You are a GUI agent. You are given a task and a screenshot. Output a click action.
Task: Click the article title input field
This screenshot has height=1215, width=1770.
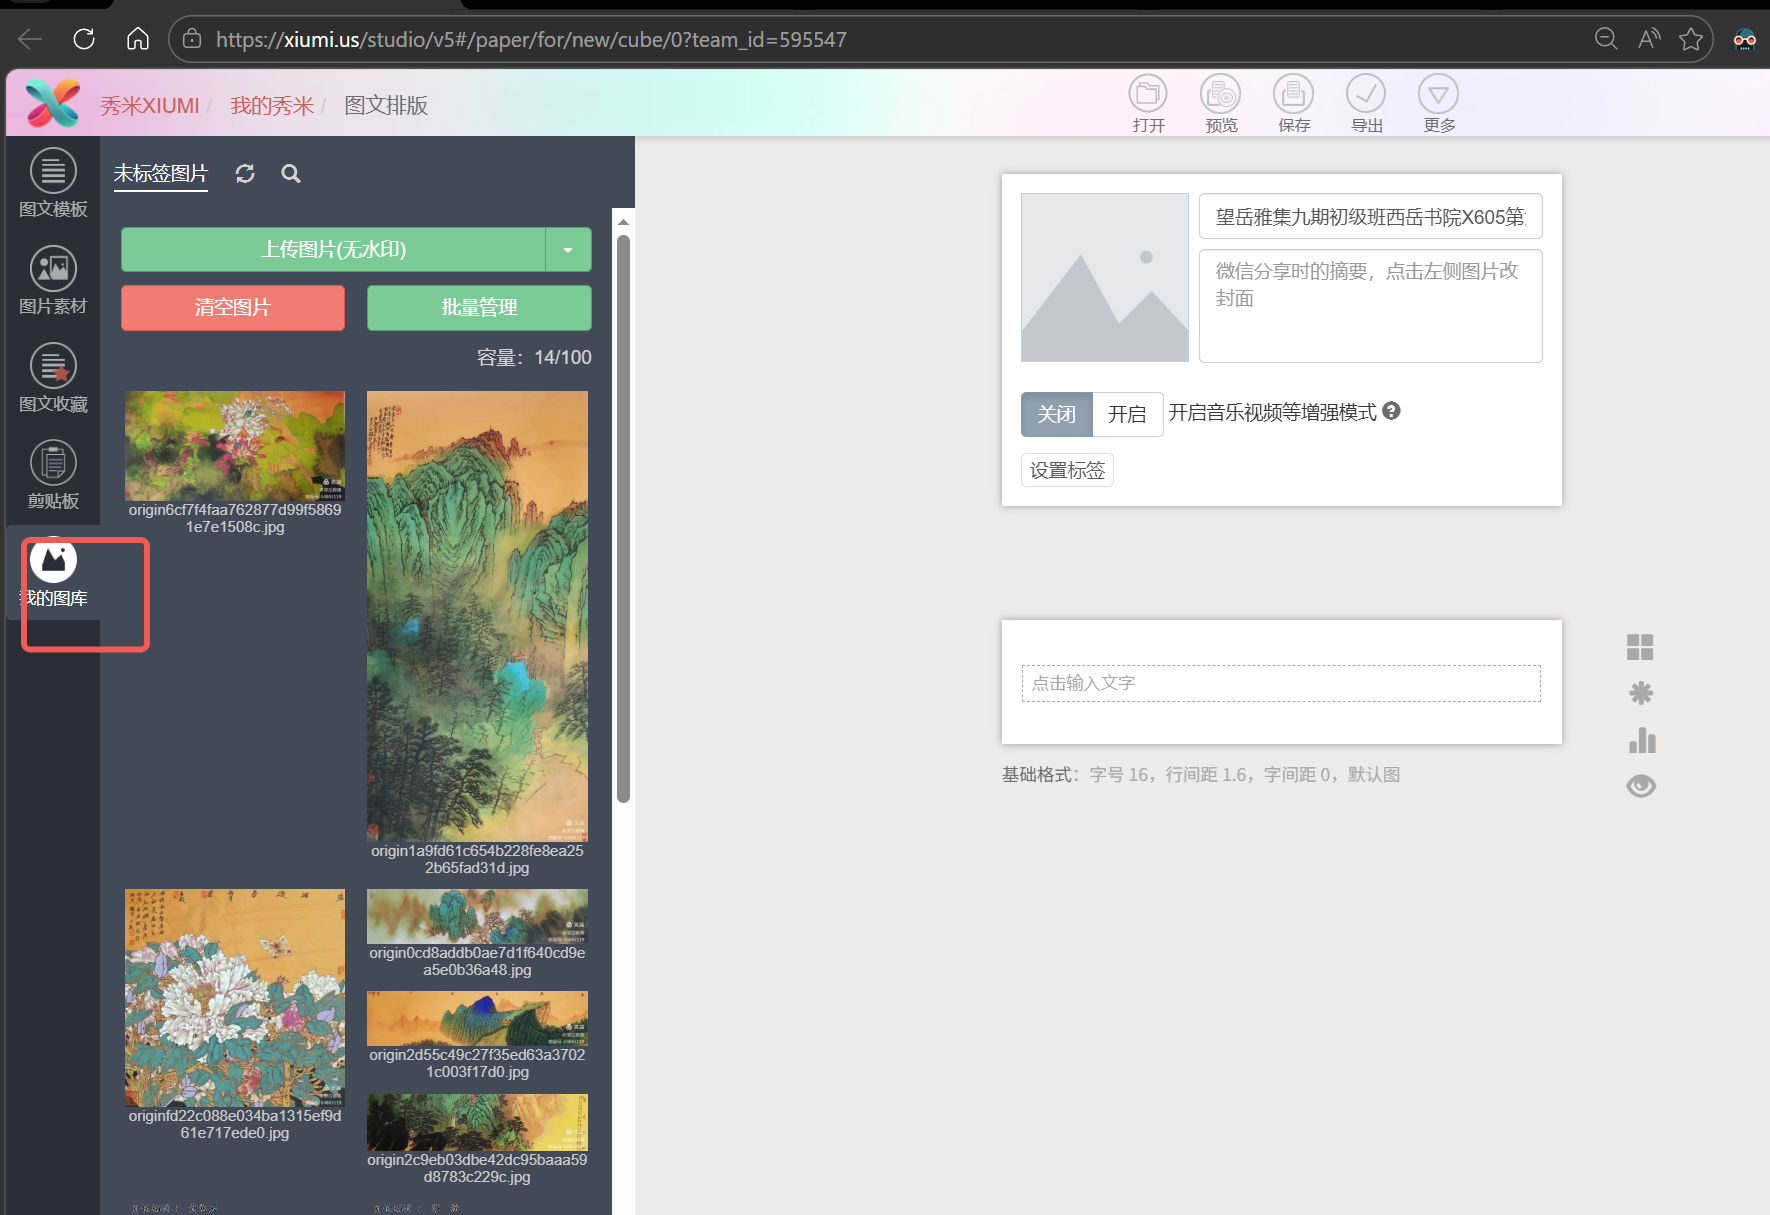pos(1371,217)
